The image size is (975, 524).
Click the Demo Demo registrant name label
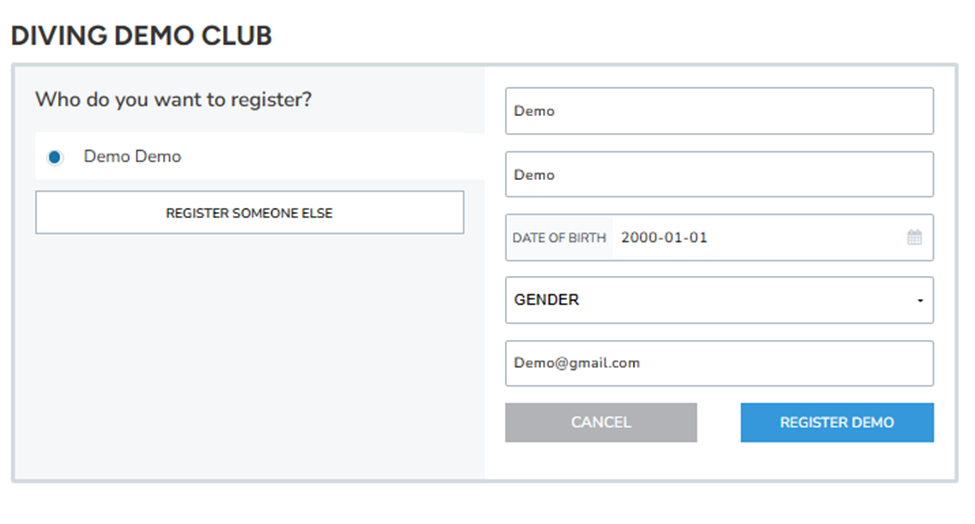(132, 157)
